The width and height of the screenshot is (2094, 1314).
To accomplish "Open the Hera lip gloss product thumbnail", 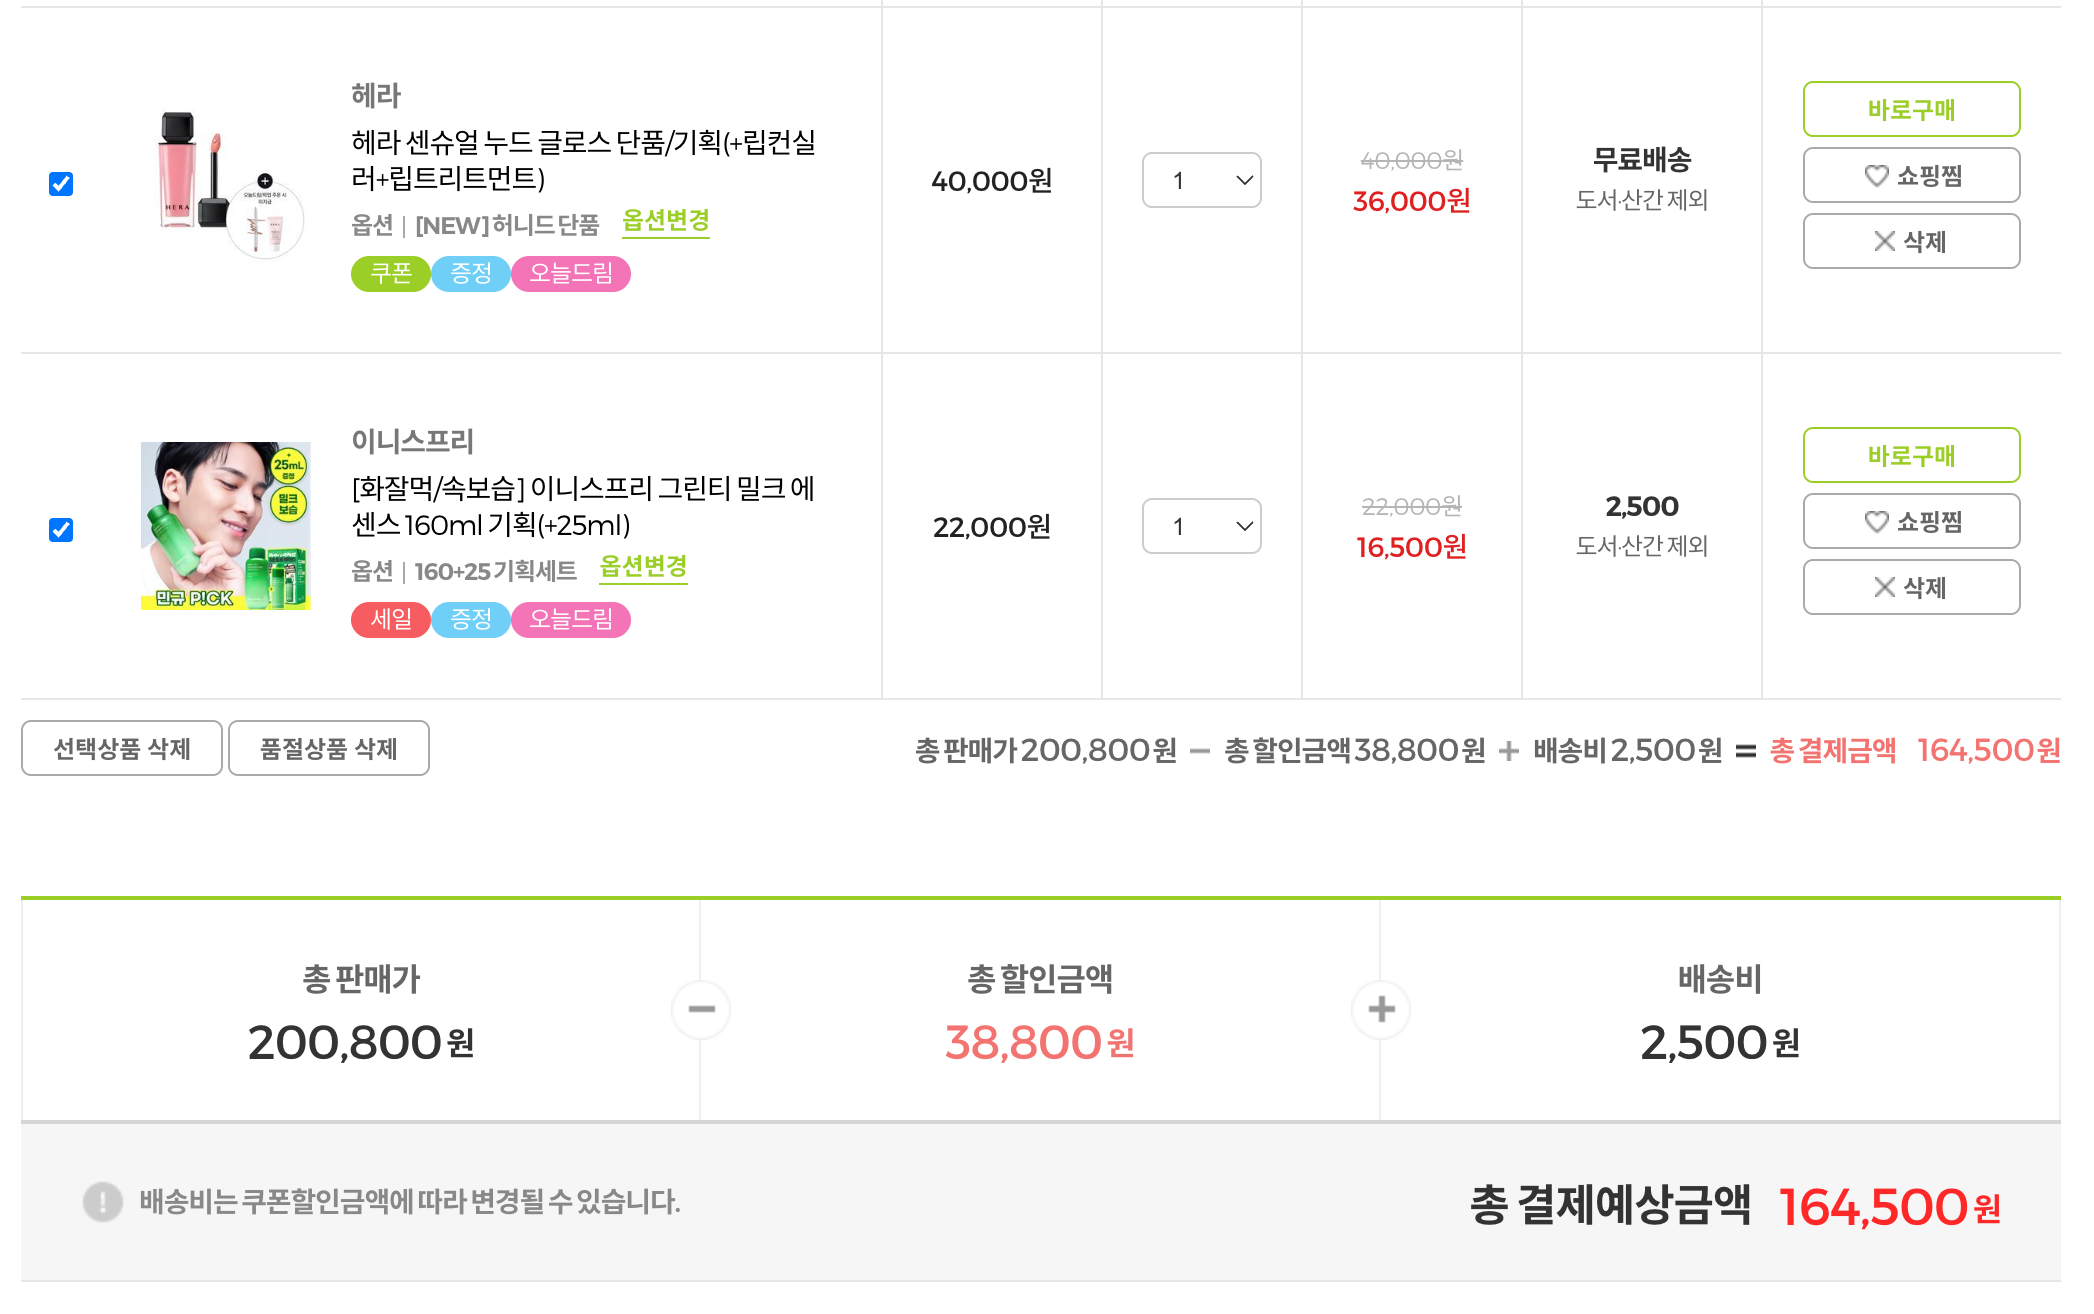I will coord(226,182).
